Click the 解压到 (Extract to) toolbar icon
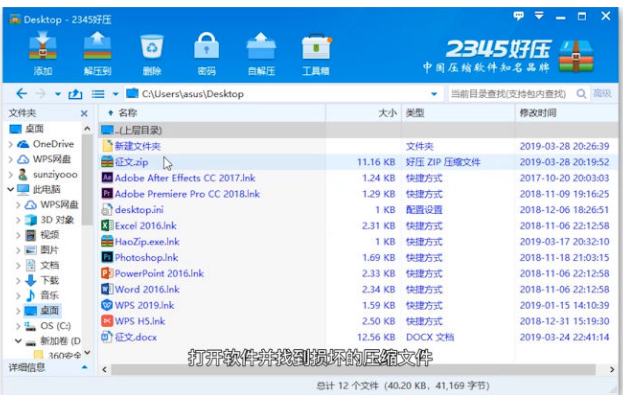The image size is (623, 405). [x=97, y=53]
